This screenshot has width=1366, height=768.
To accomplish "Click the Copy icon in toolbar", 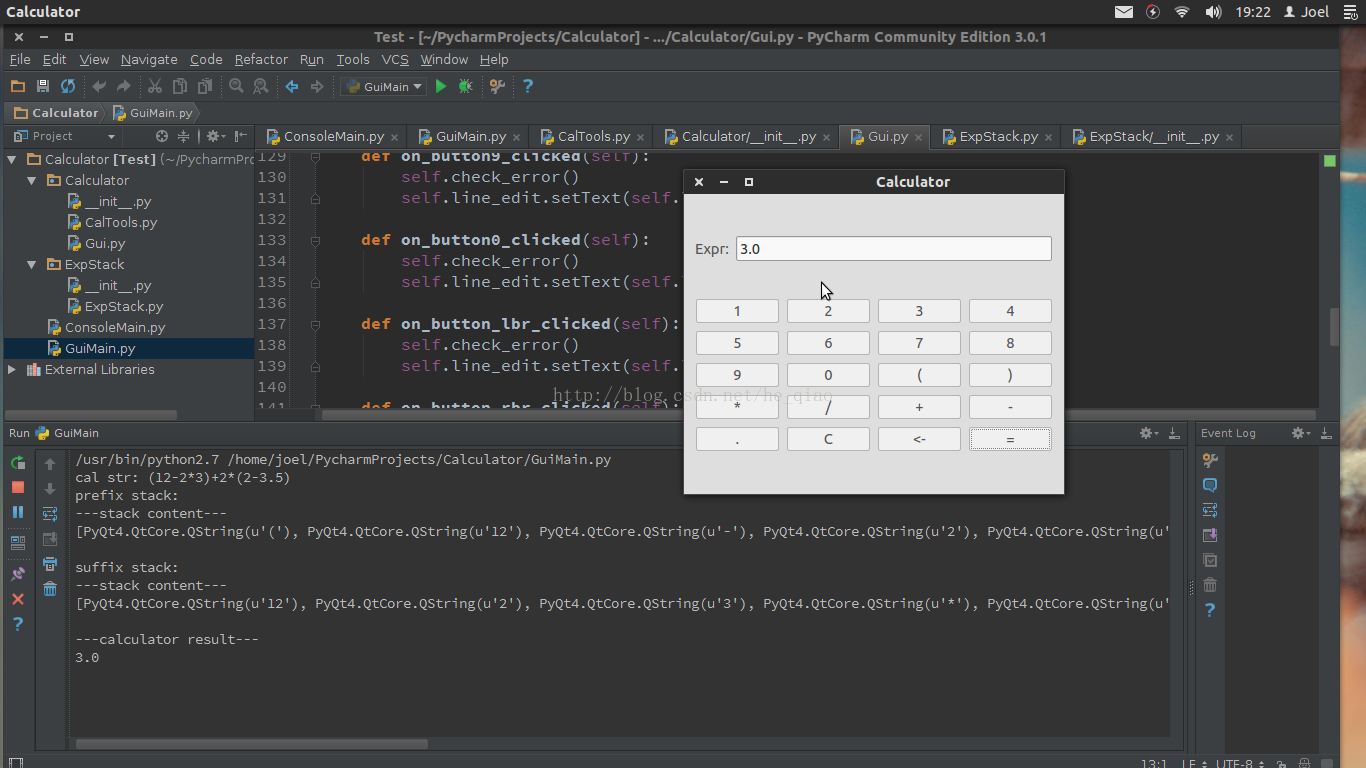I will click(180, 87).
